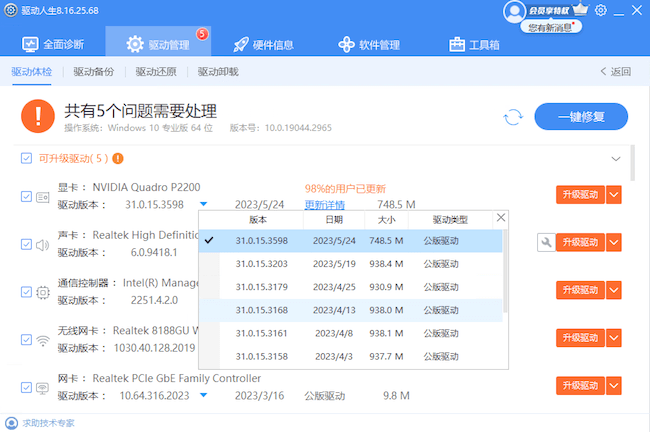Click the member crown icon
The height and width of the screenshot is (432, 650).
pos(581,9)
